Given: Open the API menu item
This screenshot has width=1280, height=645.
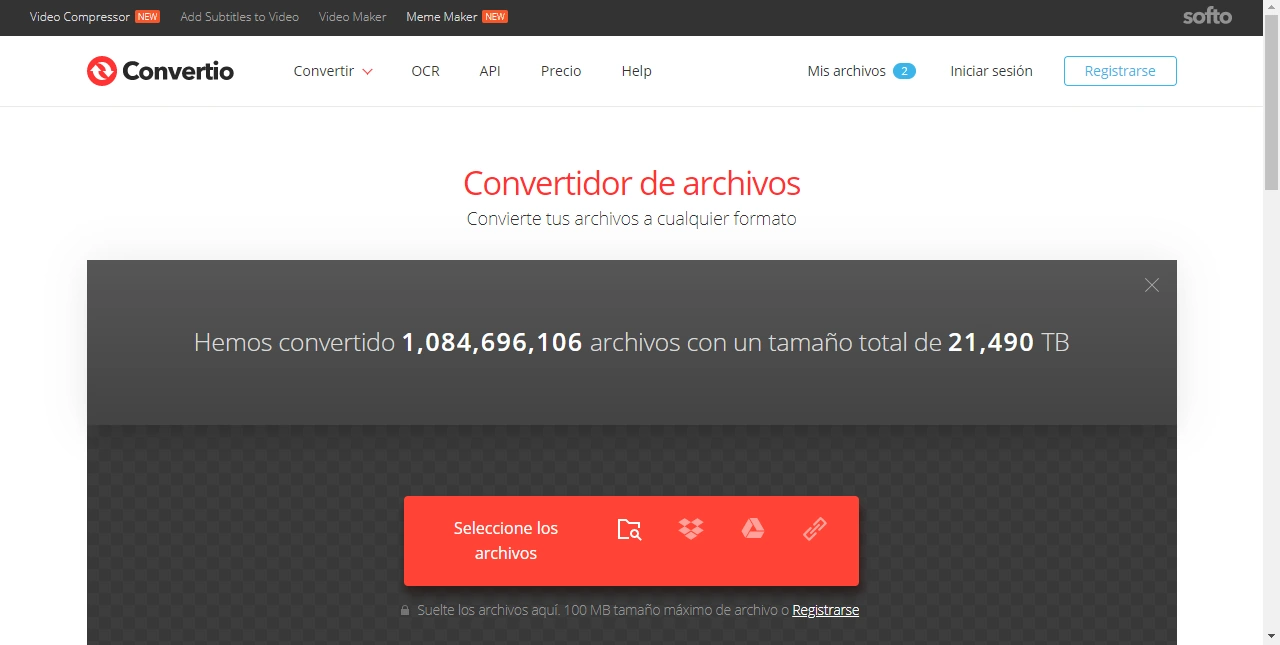Looking at the screenshot, I should click(490, 71).
